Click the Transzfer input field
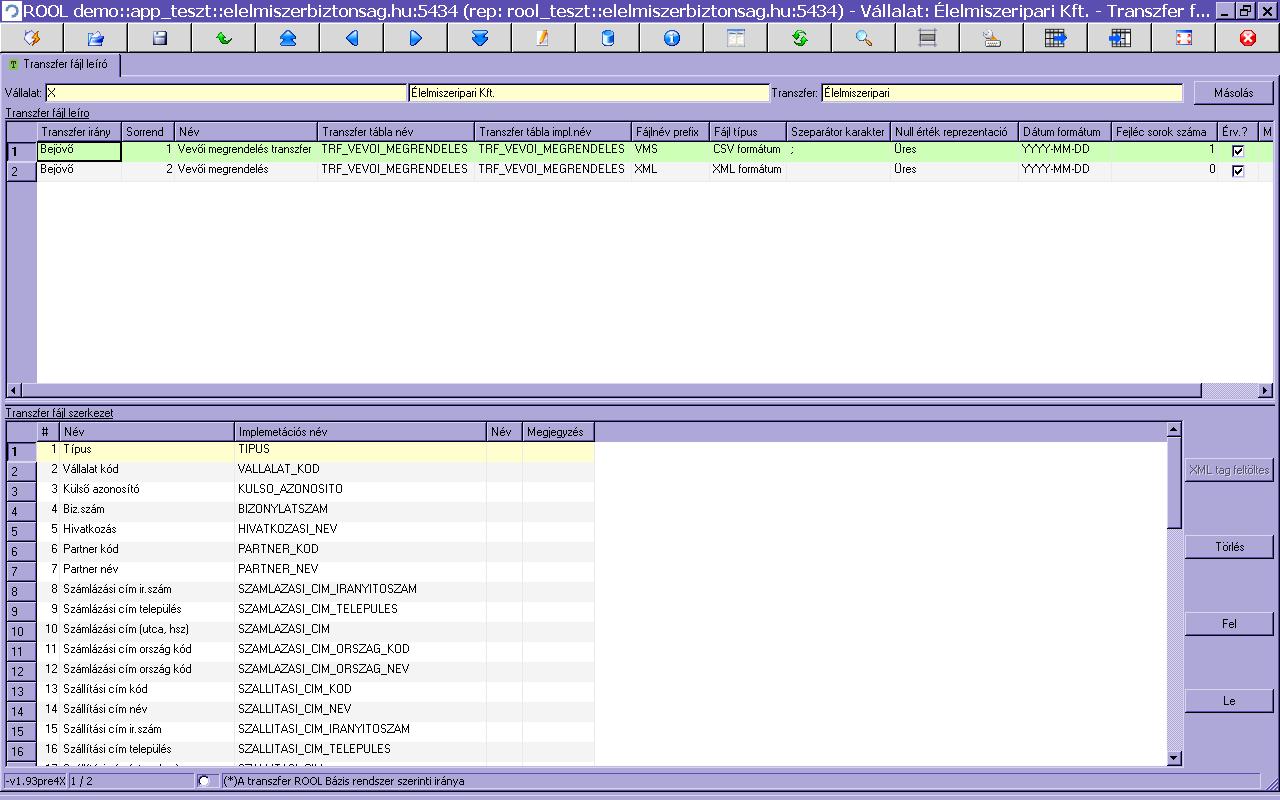The height and width of the screenshot is (800, 1280). [x=1001, y=93]
